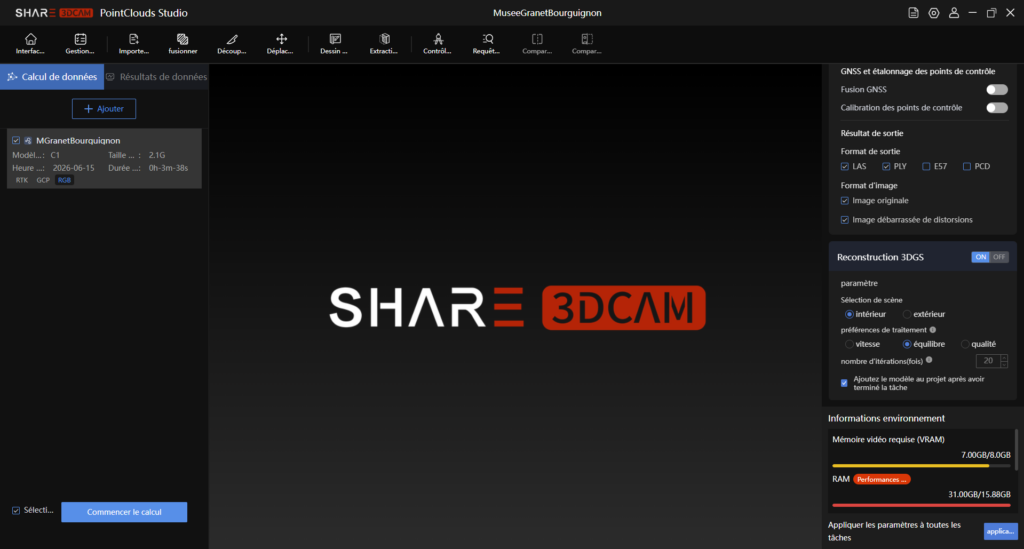Toggle the Fusion GNSS switch
Screen dimensions: 1024x549
(x=997, y=89)
